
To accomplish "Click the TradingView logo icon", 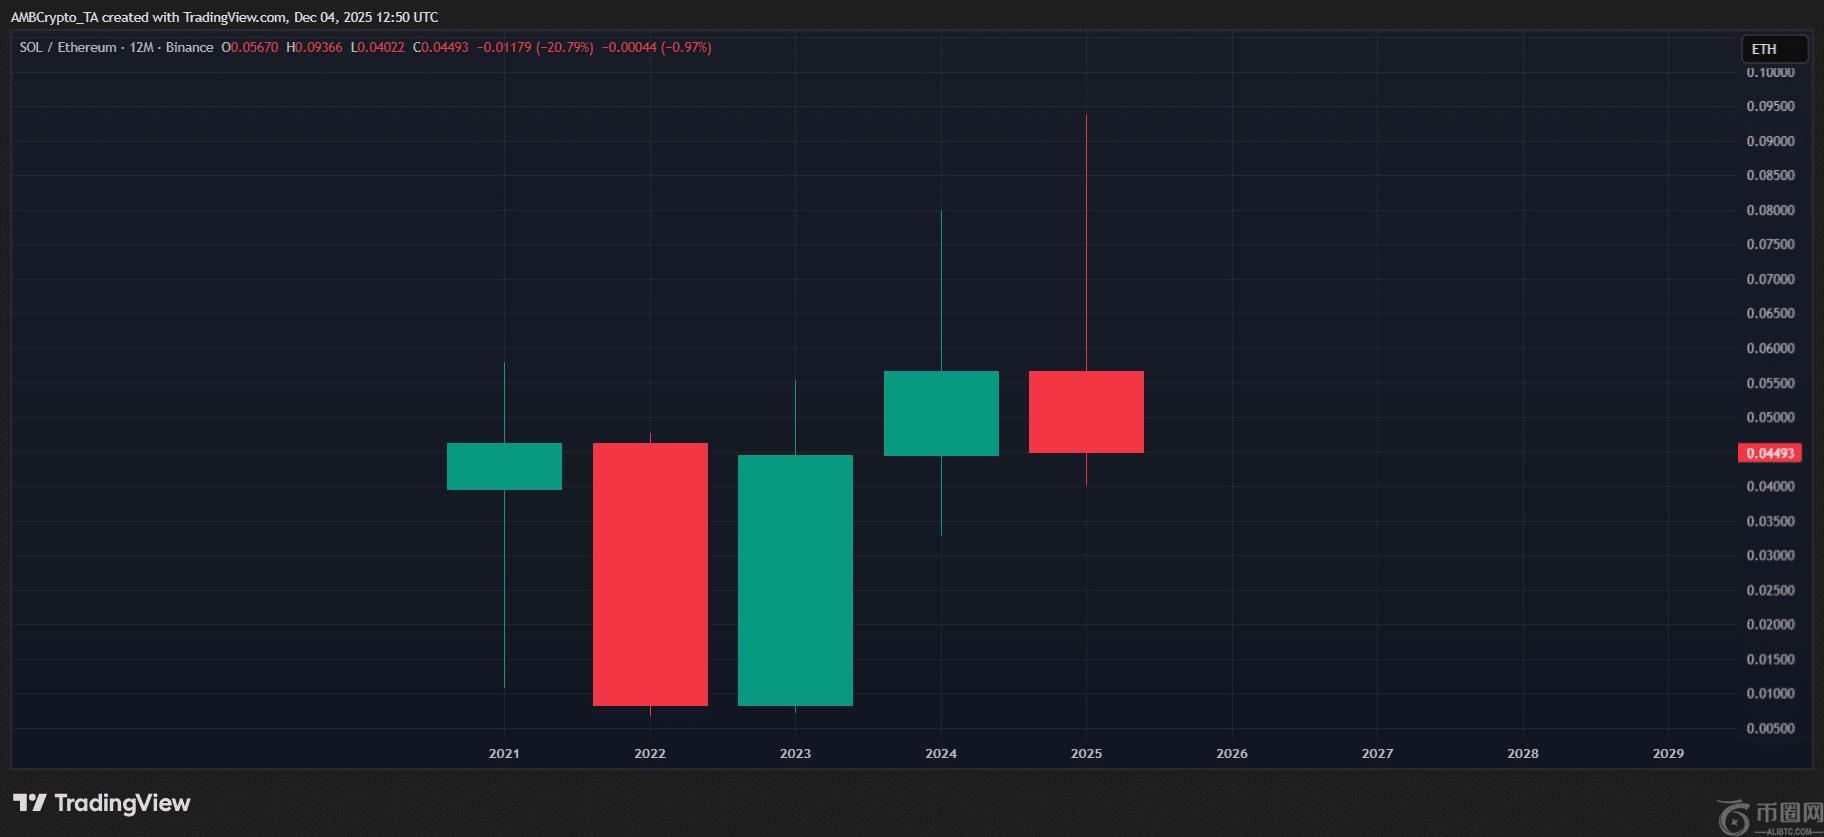I will pos(29,803).
